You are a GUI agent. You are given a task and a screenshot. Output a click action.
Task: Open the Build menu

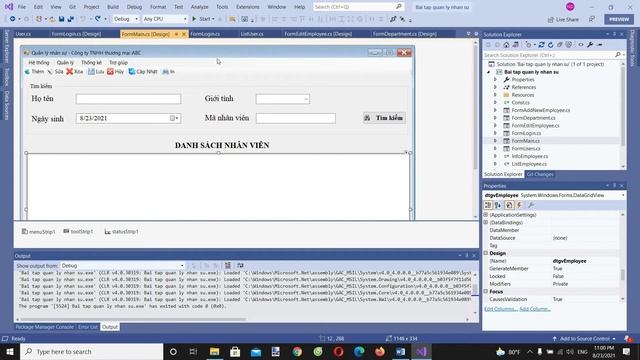(x=113, y=7)
